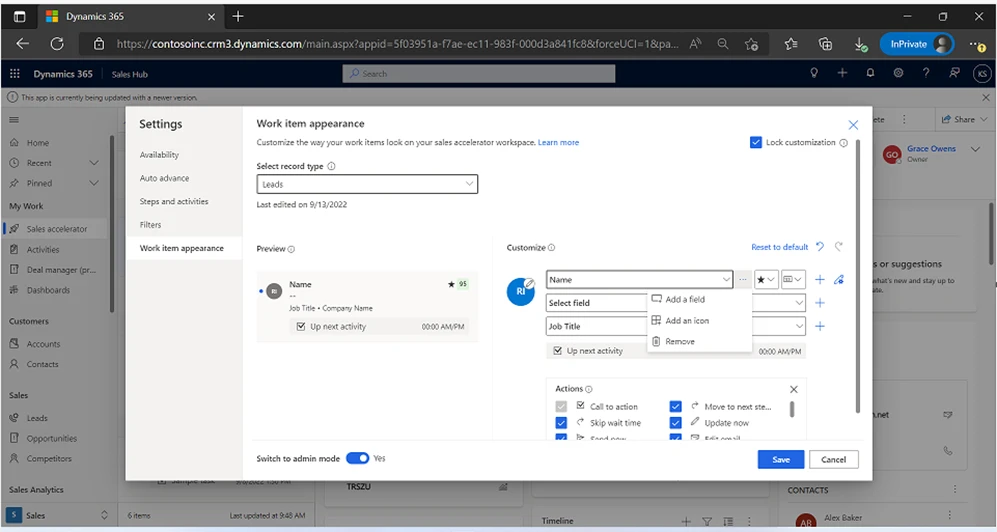Click the plus icon beside Job Title row
The height and width of the screenshot is (532, 997).
click(x=820, y=326)
